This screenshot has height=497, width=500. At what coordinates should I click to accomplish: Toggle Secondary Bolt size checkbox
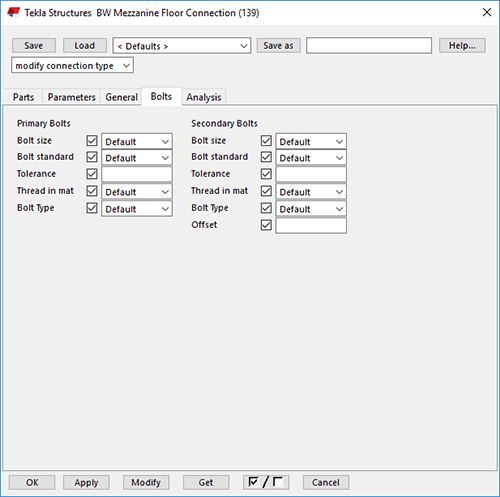pos(266,141)
